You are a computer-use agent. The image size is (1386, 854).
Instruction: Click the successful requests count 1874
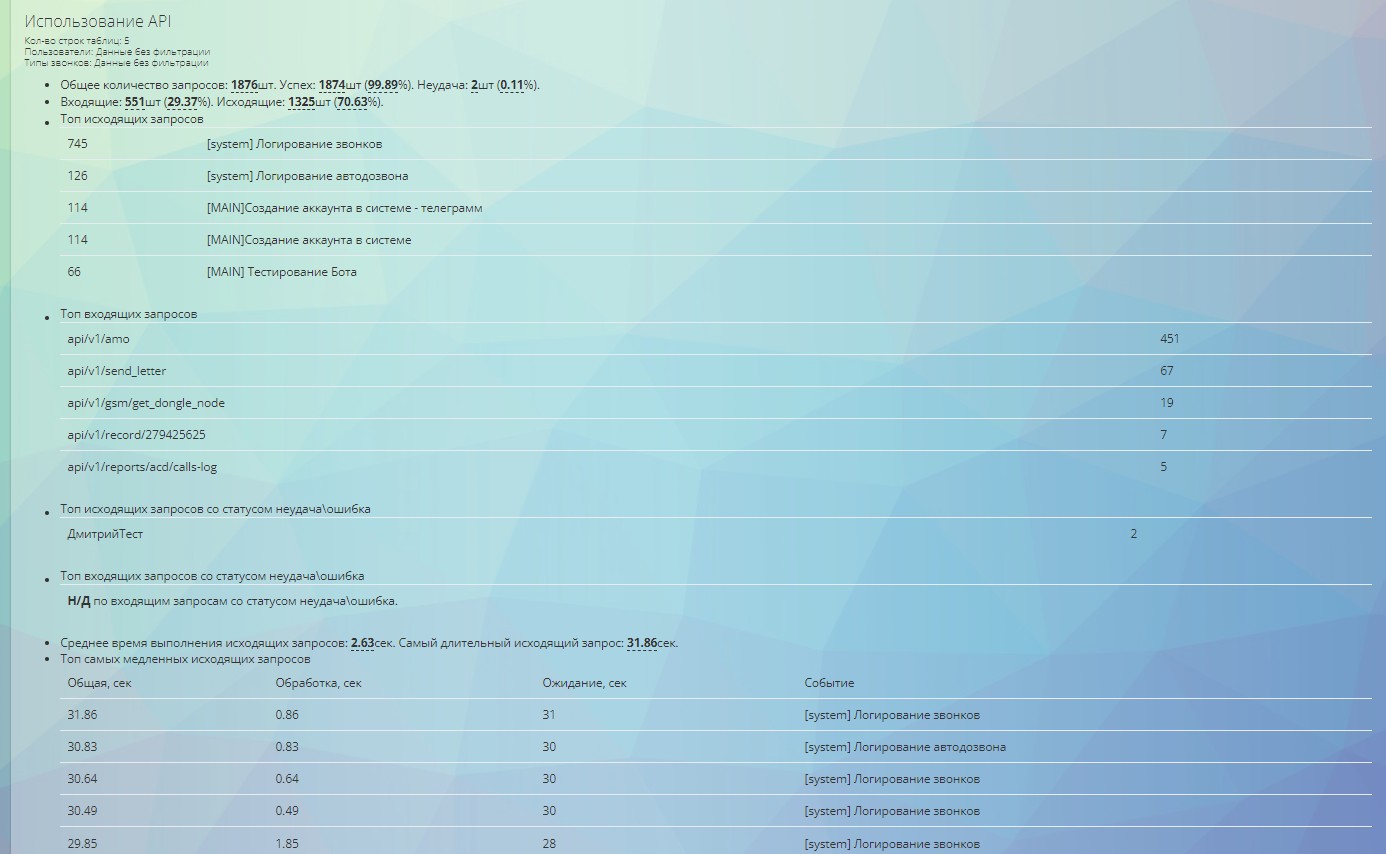pyautogui.click(x=331, y=85)
